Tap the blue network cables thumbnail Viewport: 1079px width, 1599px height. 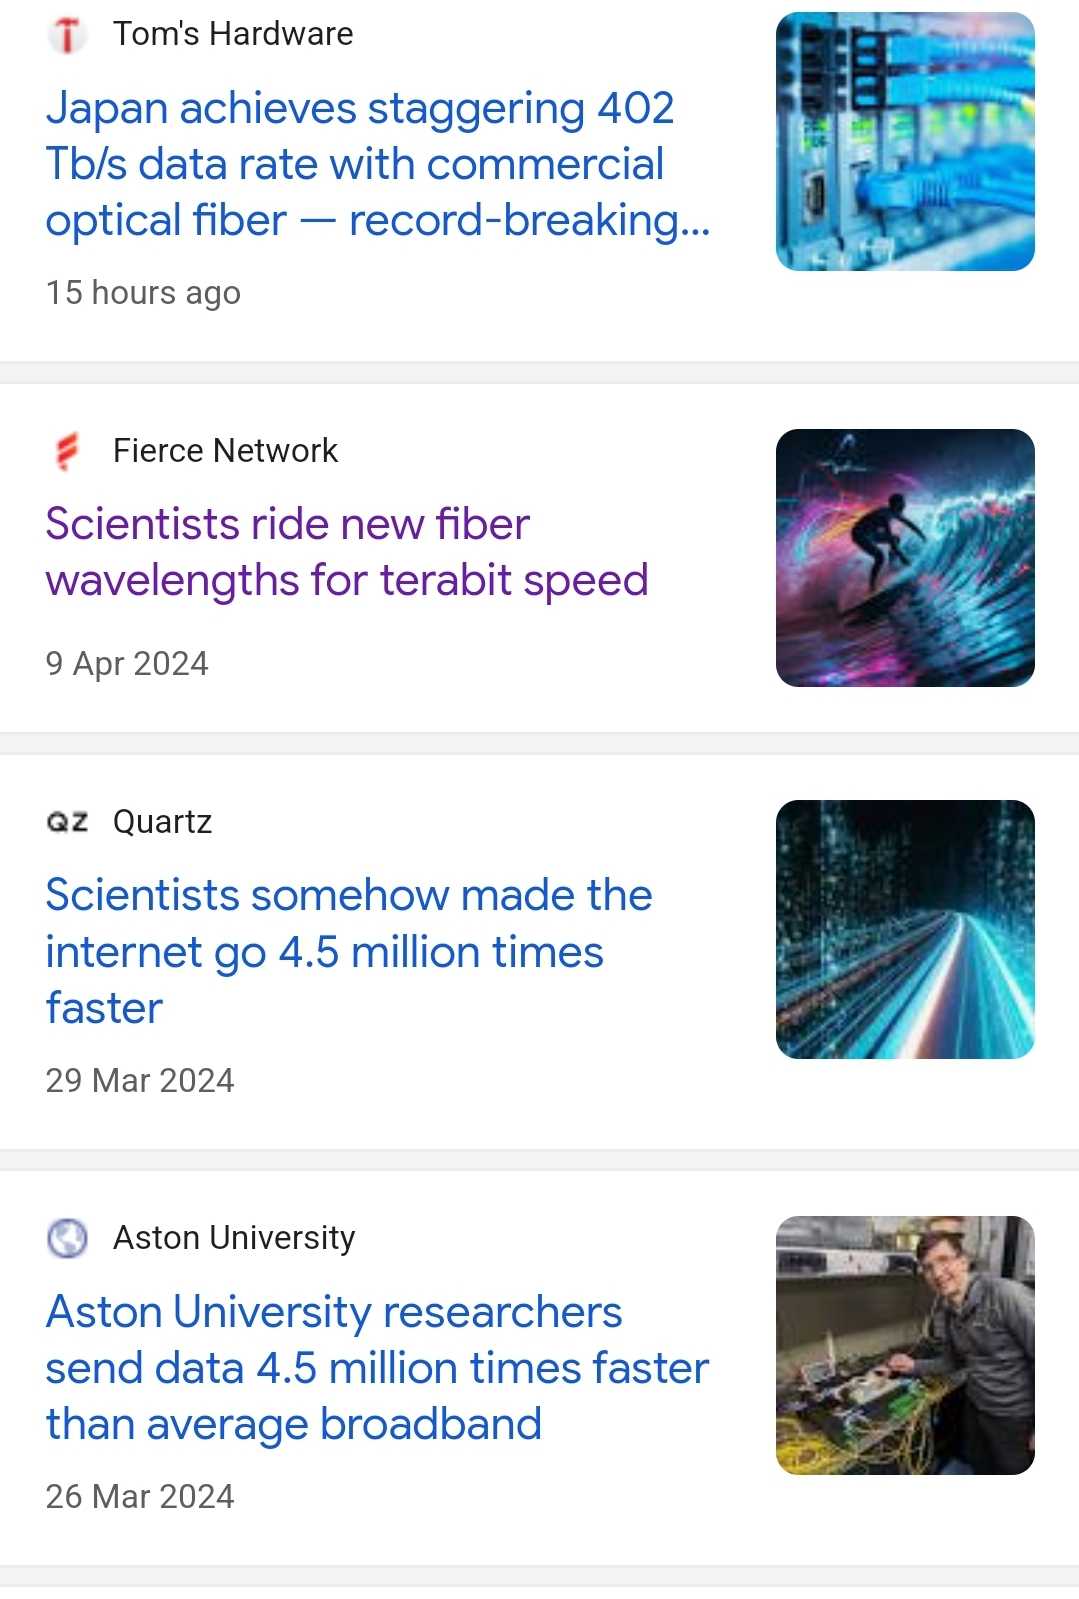pos(905,141)
